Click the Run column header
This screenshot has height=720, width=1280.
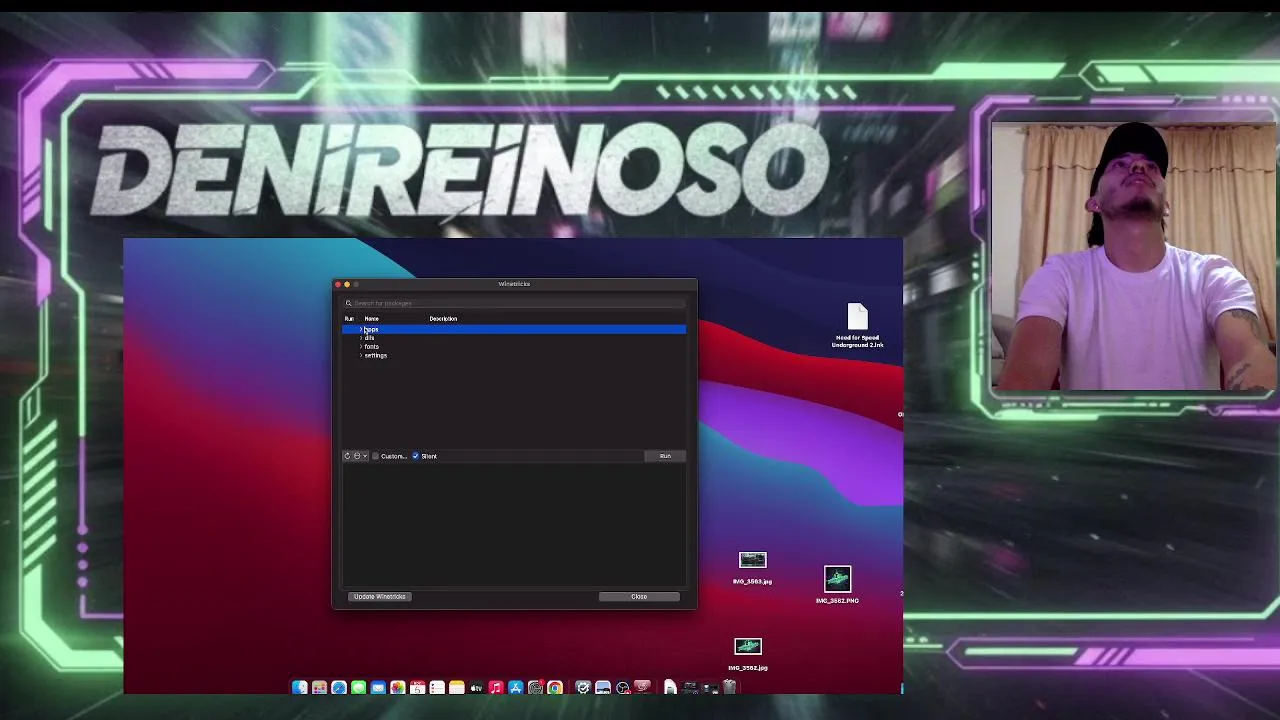(x=349, y=319)
